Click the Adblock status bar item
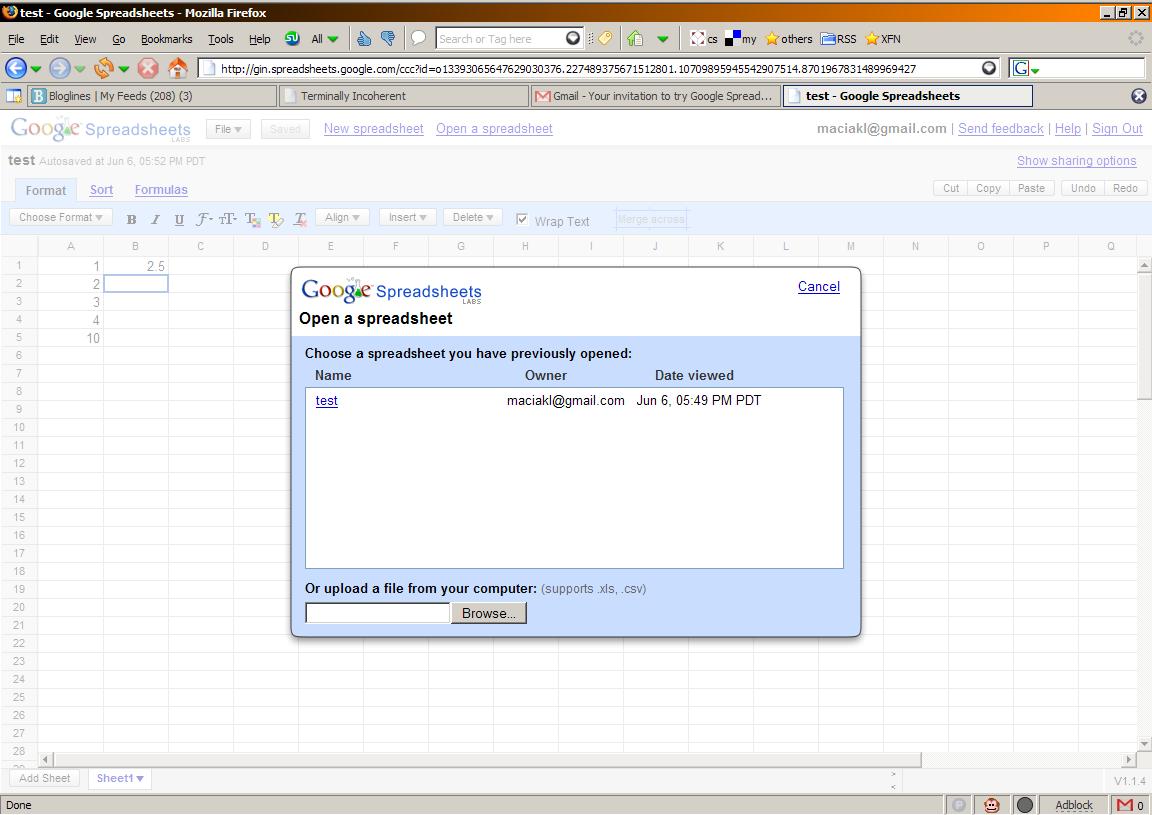1152x815 pixels. pos(1073,805)
